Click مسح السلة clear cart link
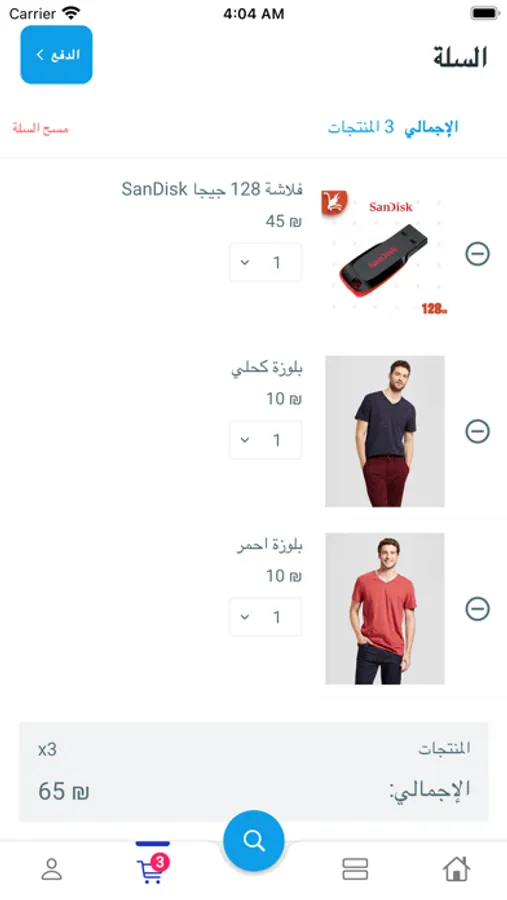 point(41,128)
